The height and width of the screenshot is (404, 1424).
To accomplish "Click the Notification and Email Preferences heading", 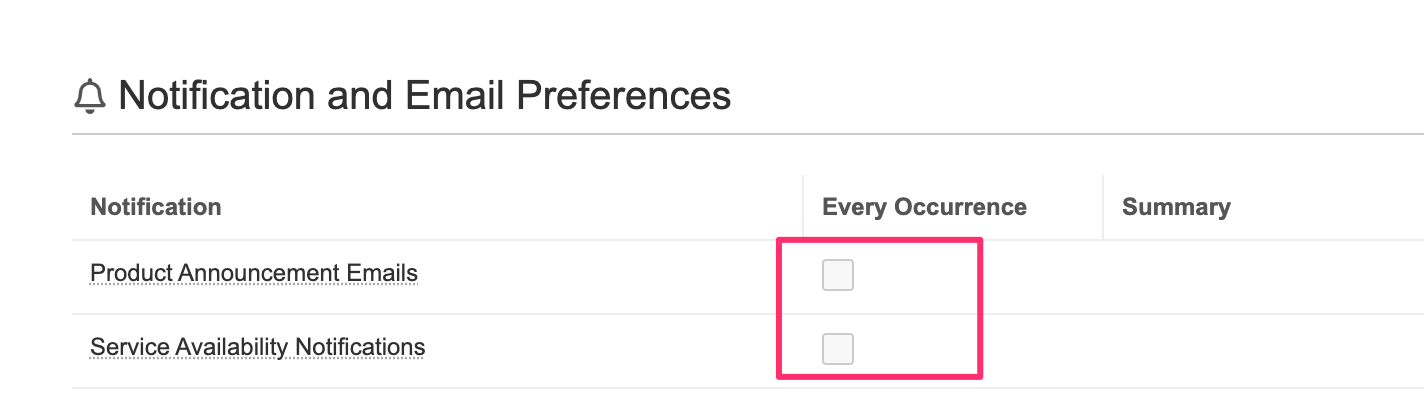I will tap(424, 96).
